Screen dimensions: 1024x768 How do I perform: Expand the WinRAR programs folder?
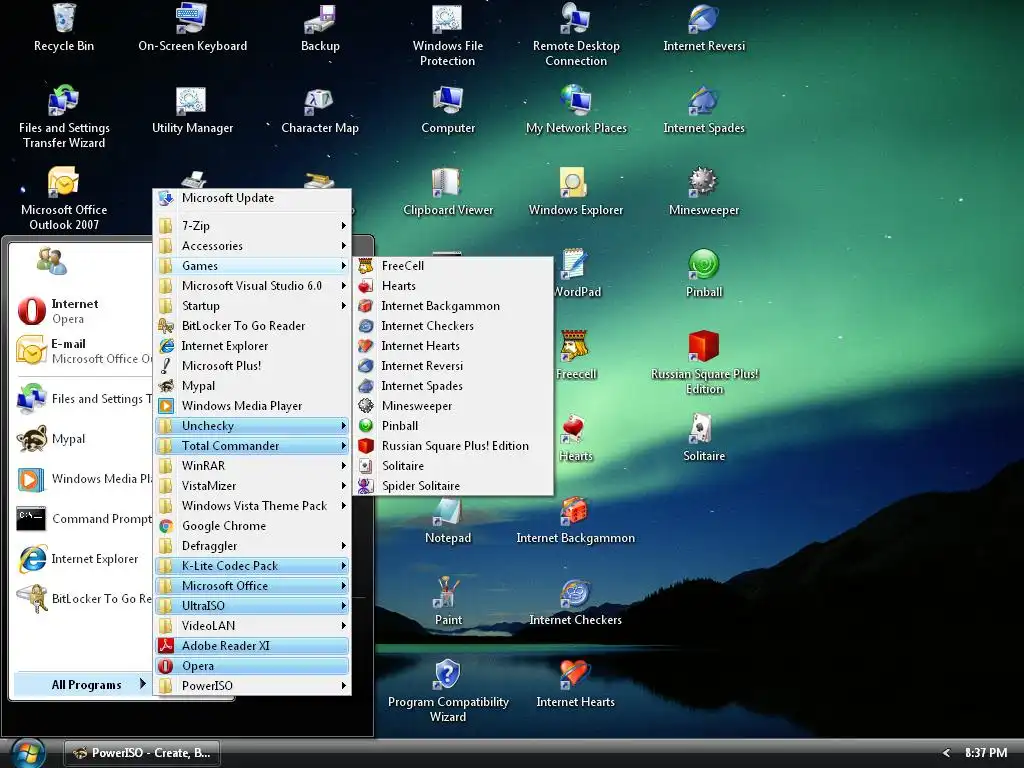tap(252, 466)
